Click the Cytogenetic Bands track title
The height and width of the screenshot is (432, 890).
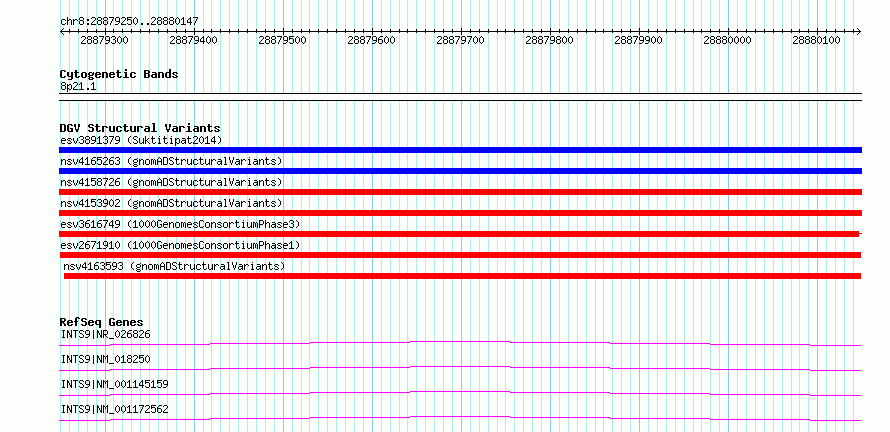point(119,74)
